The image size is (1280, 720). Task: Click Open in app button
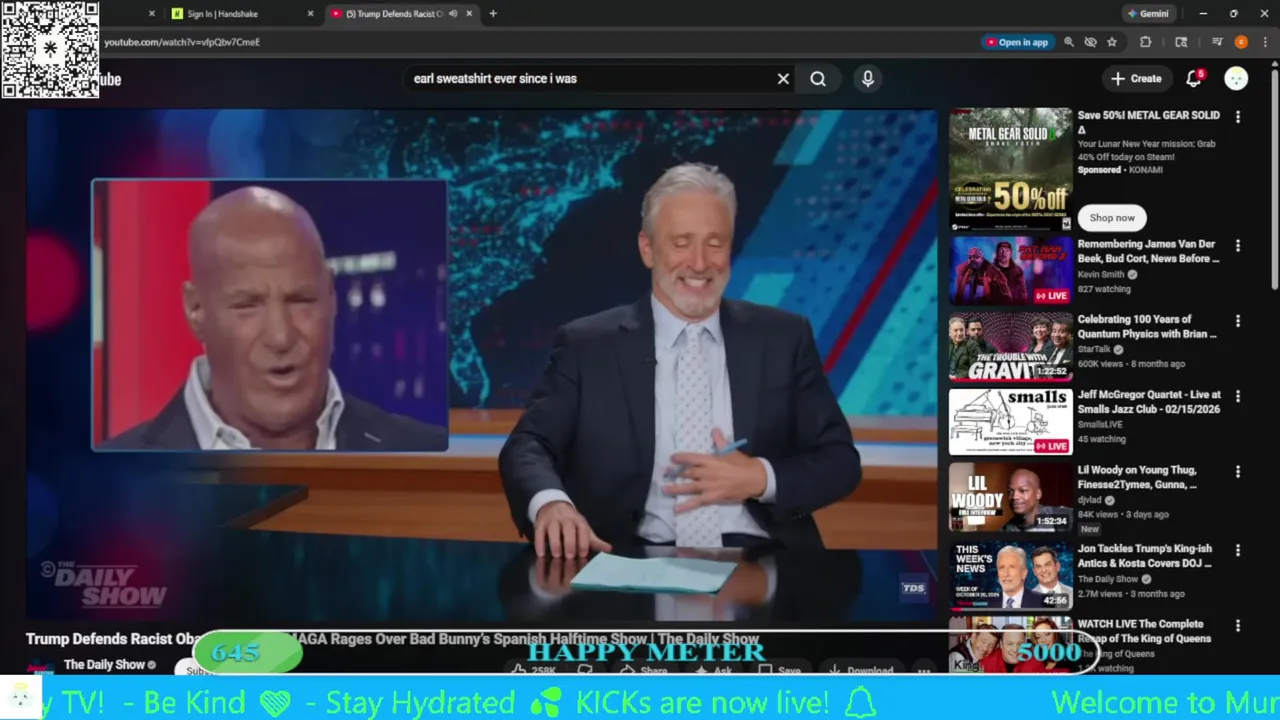pos(1017,42)
